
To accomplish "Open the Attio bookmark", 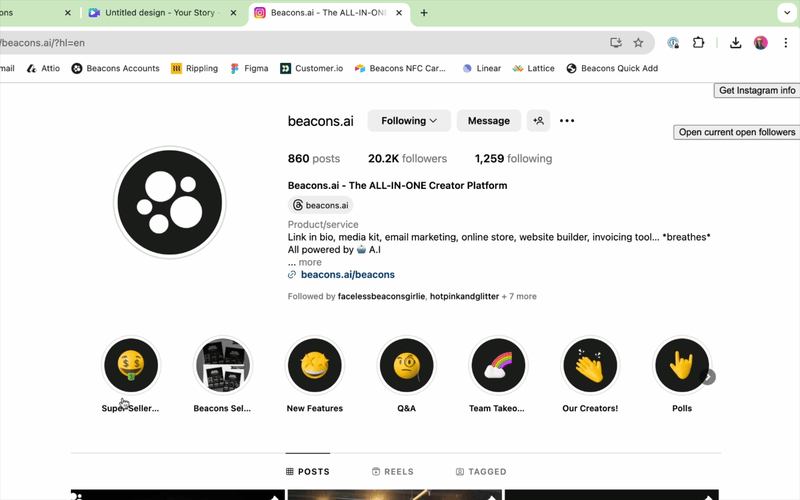I will coord(43,68).
